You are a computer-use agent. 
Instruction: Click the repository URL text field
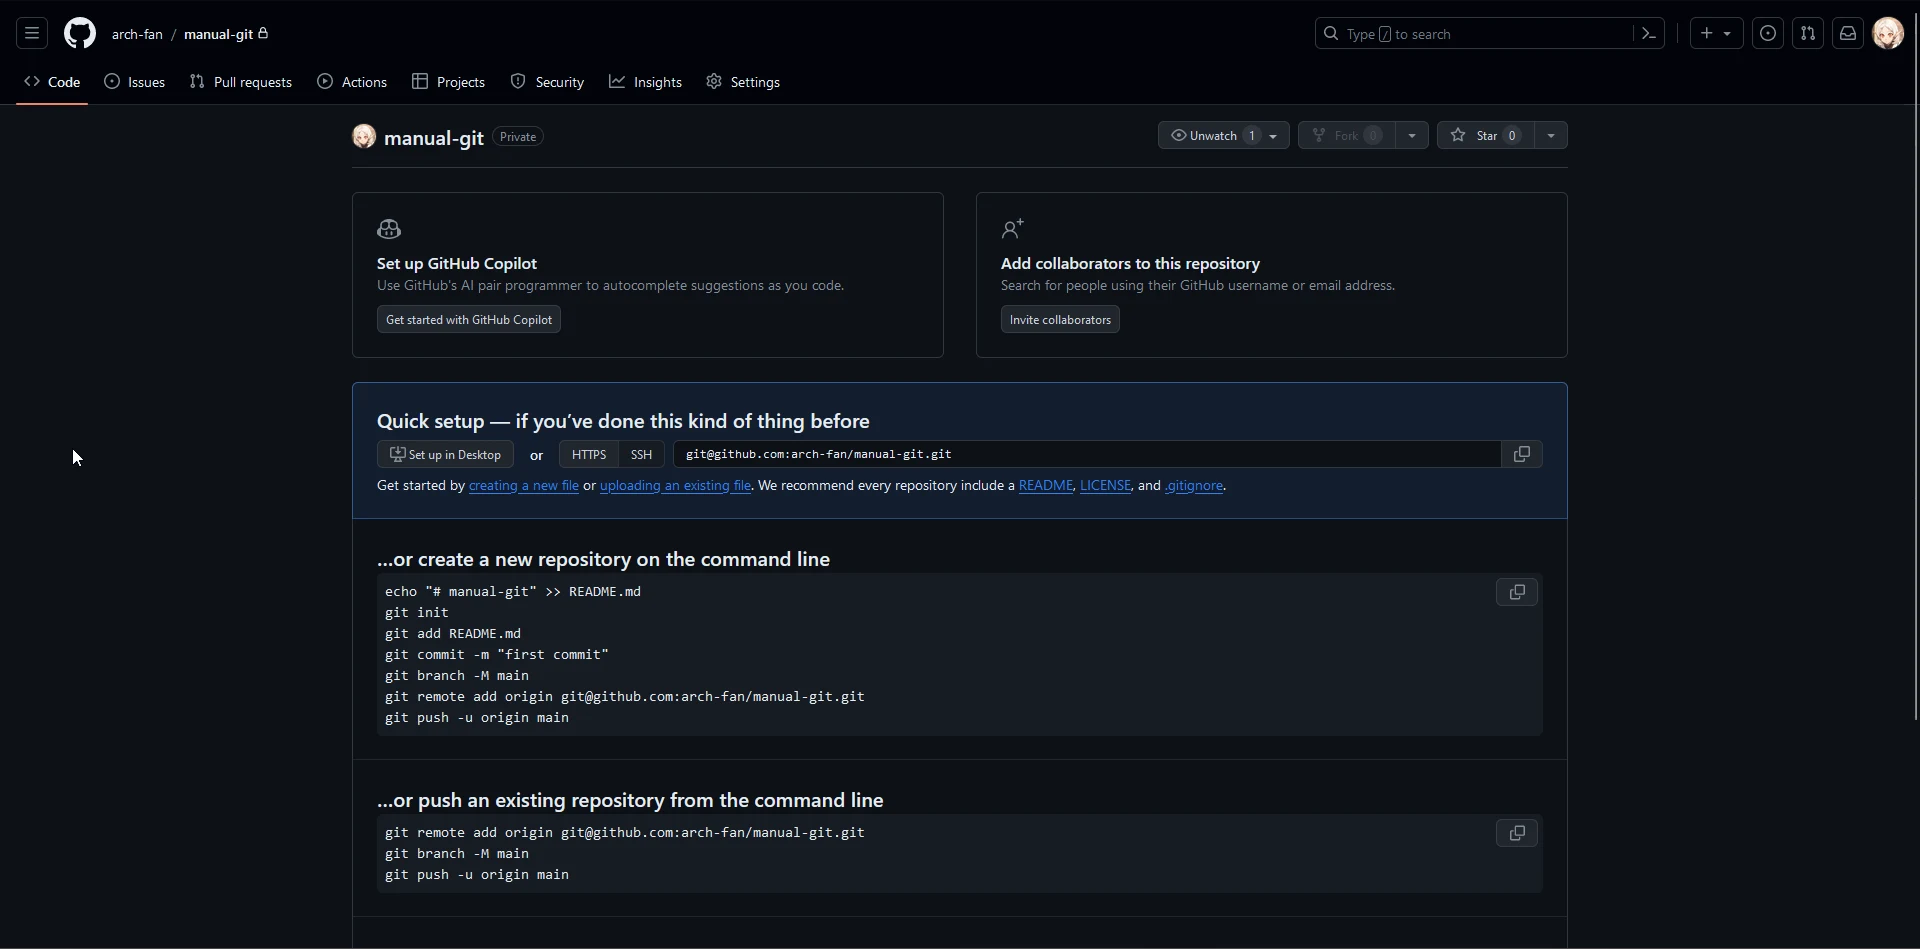1087,454
